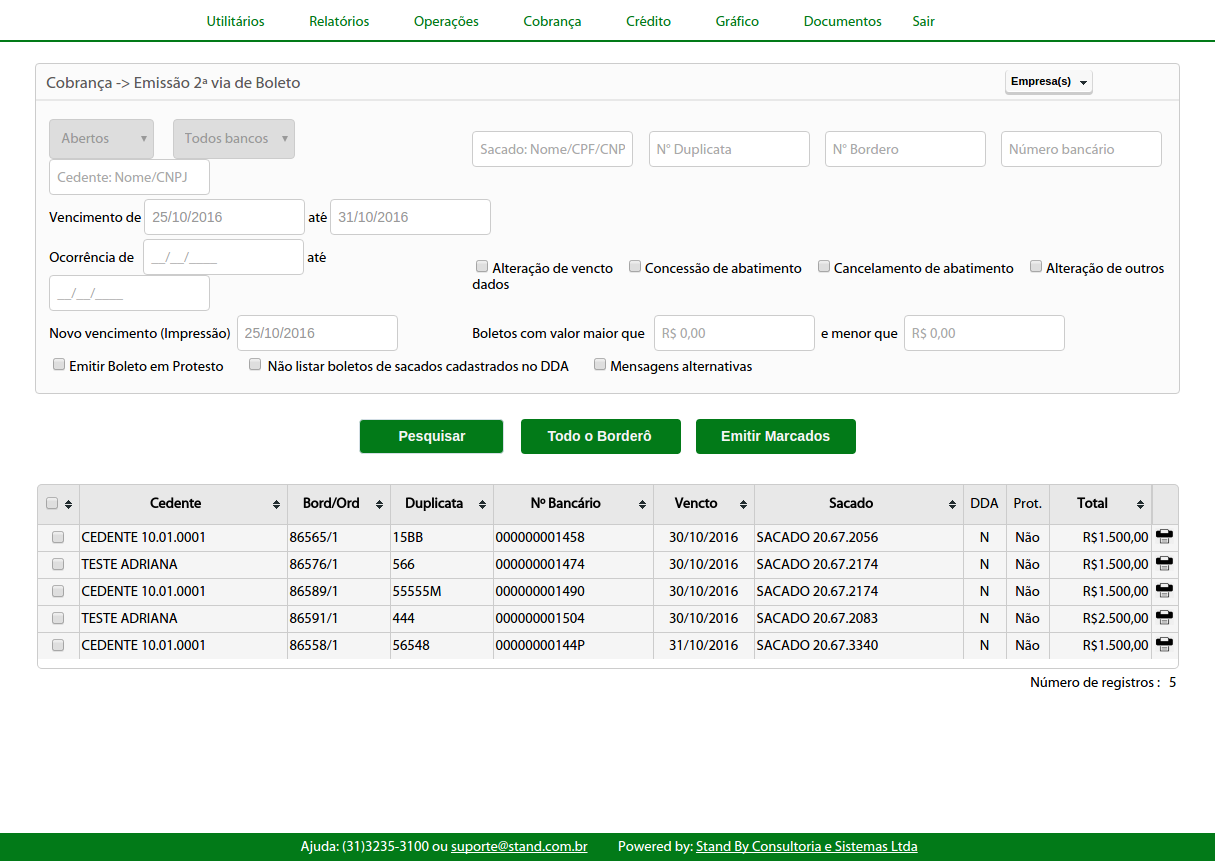Enable Cancelamento de abatimento checkbox

[824, 267]
